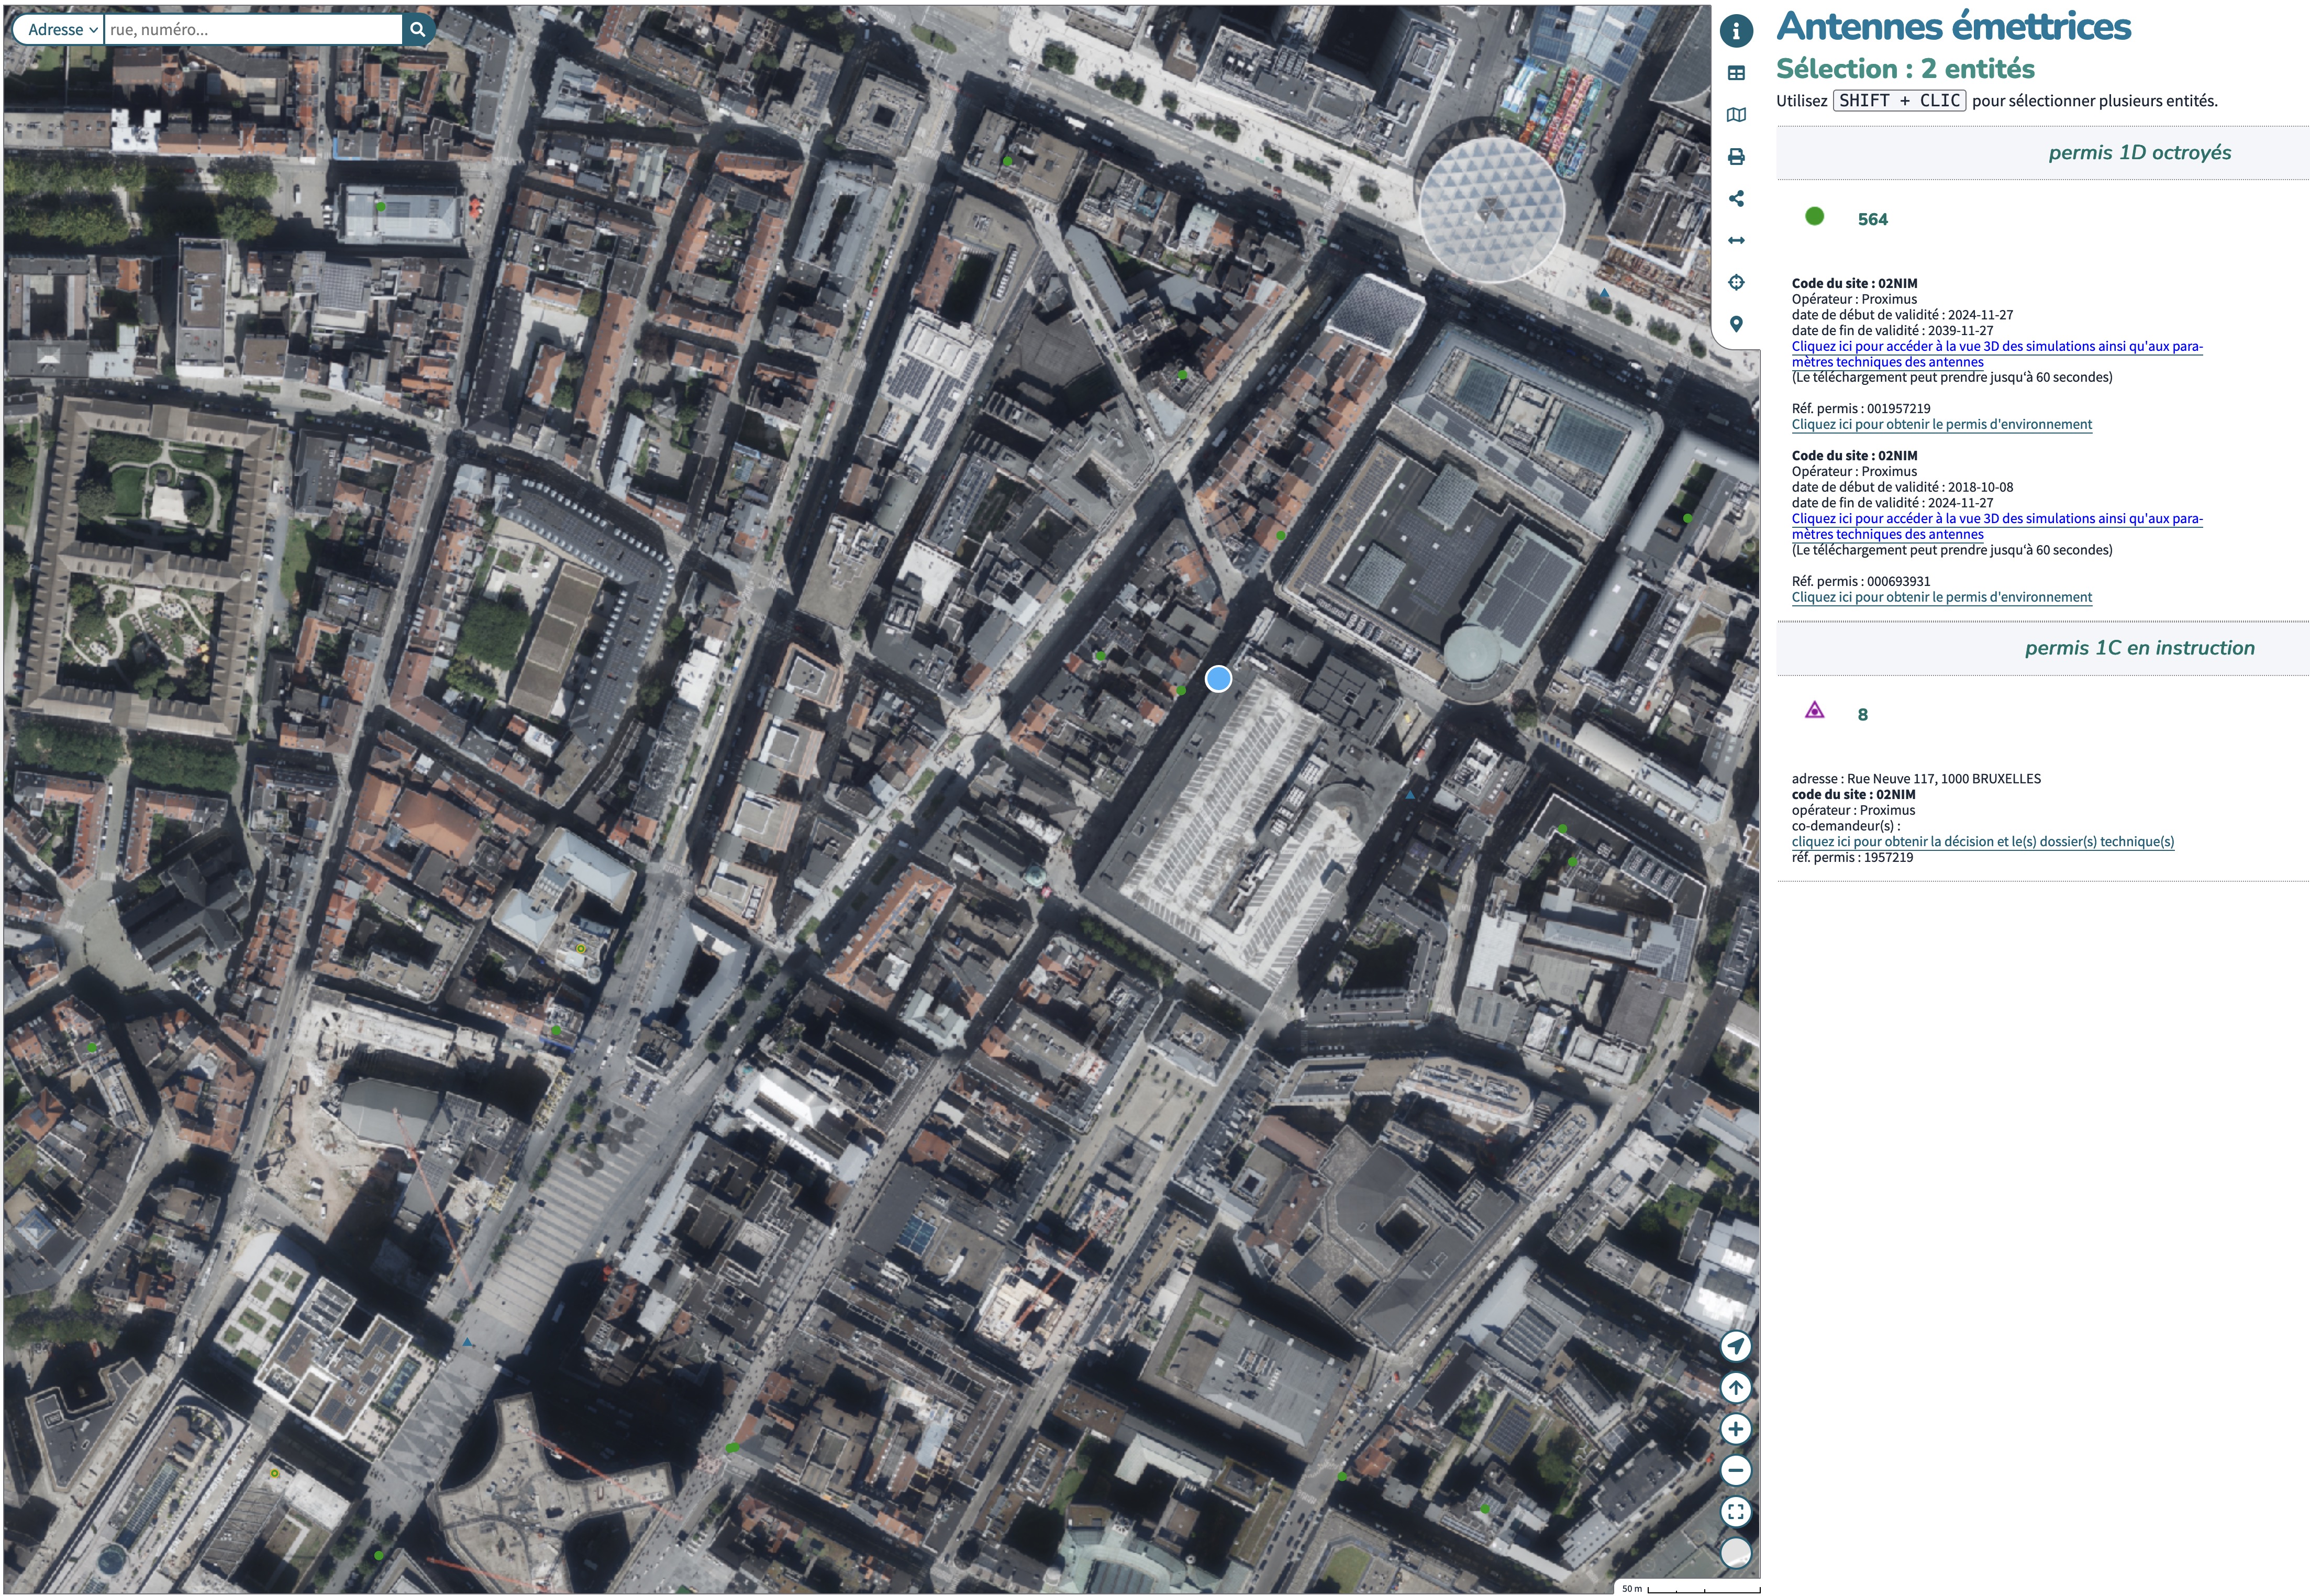Screen dimensions: 2310x1596
Task: Click 'réf. permis : 1957219' text
Action: pyautogui.click(x=1852, y=857)
